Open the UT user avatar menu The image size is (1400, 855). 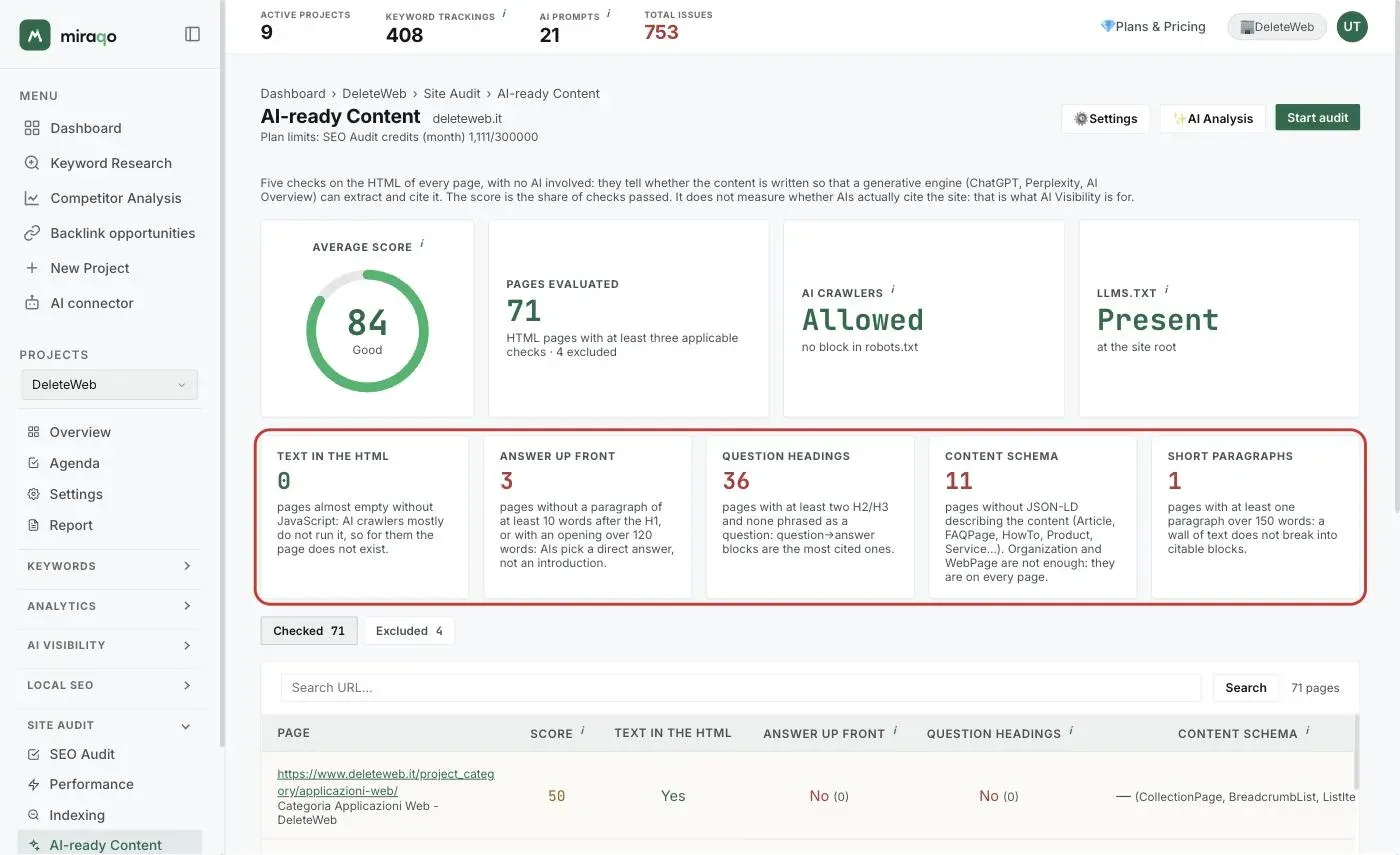point(1352,27)
